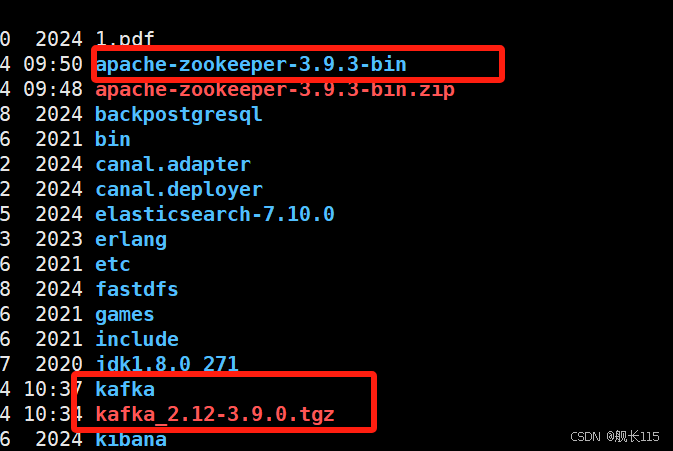Click the backpostgresql directory entry

coord(179,115)
